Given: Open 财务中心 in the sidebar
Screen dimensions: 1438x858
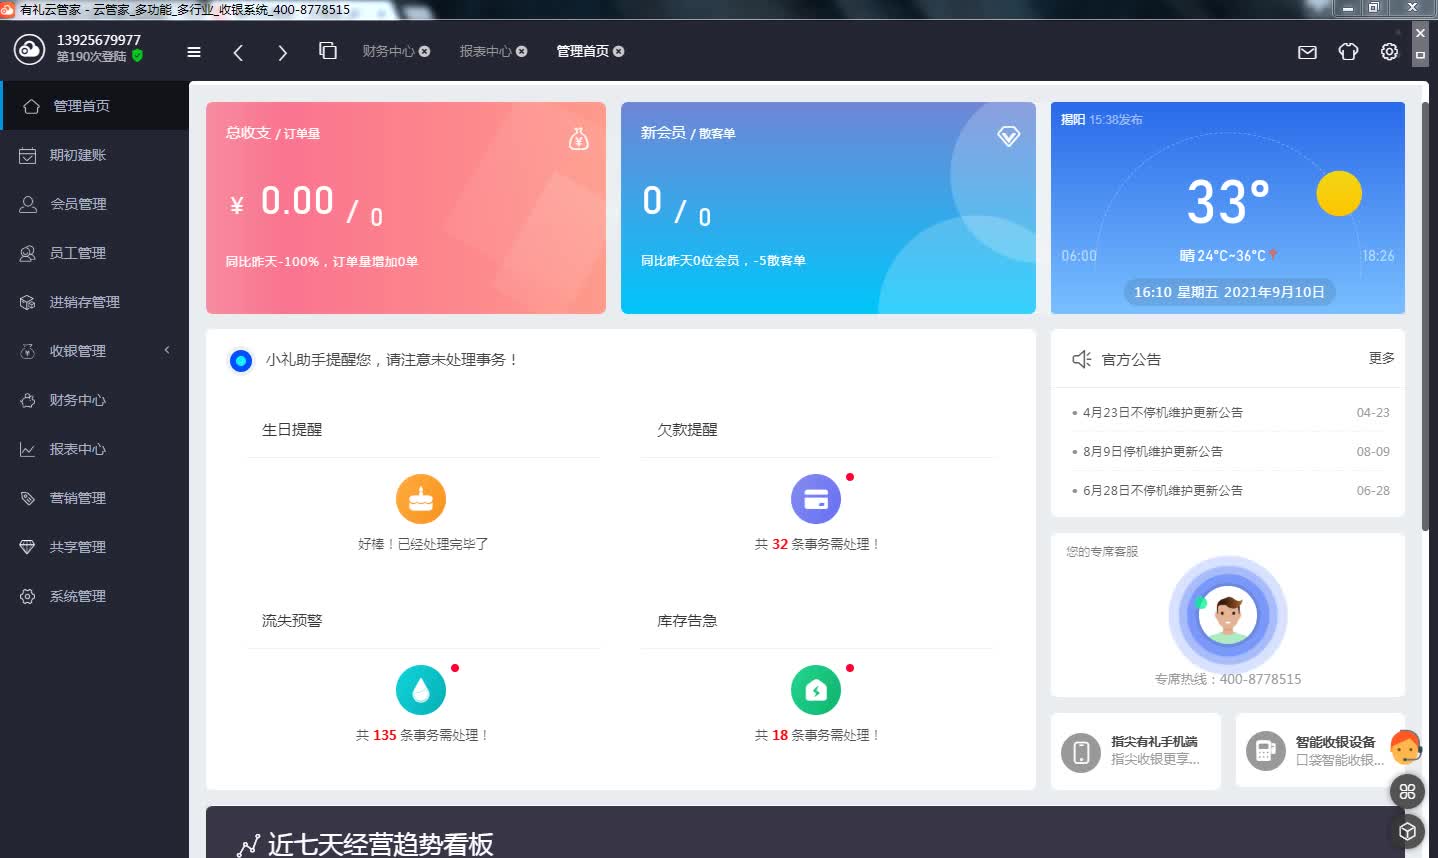Looking at the screenshot, I should [94, 400].
